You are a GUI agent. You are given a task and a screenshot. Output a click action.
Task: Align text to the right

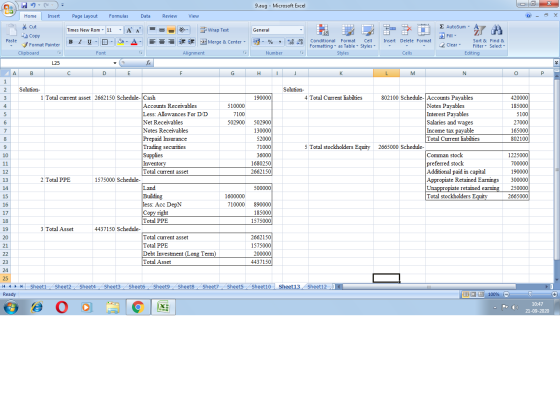click(171, 42)
